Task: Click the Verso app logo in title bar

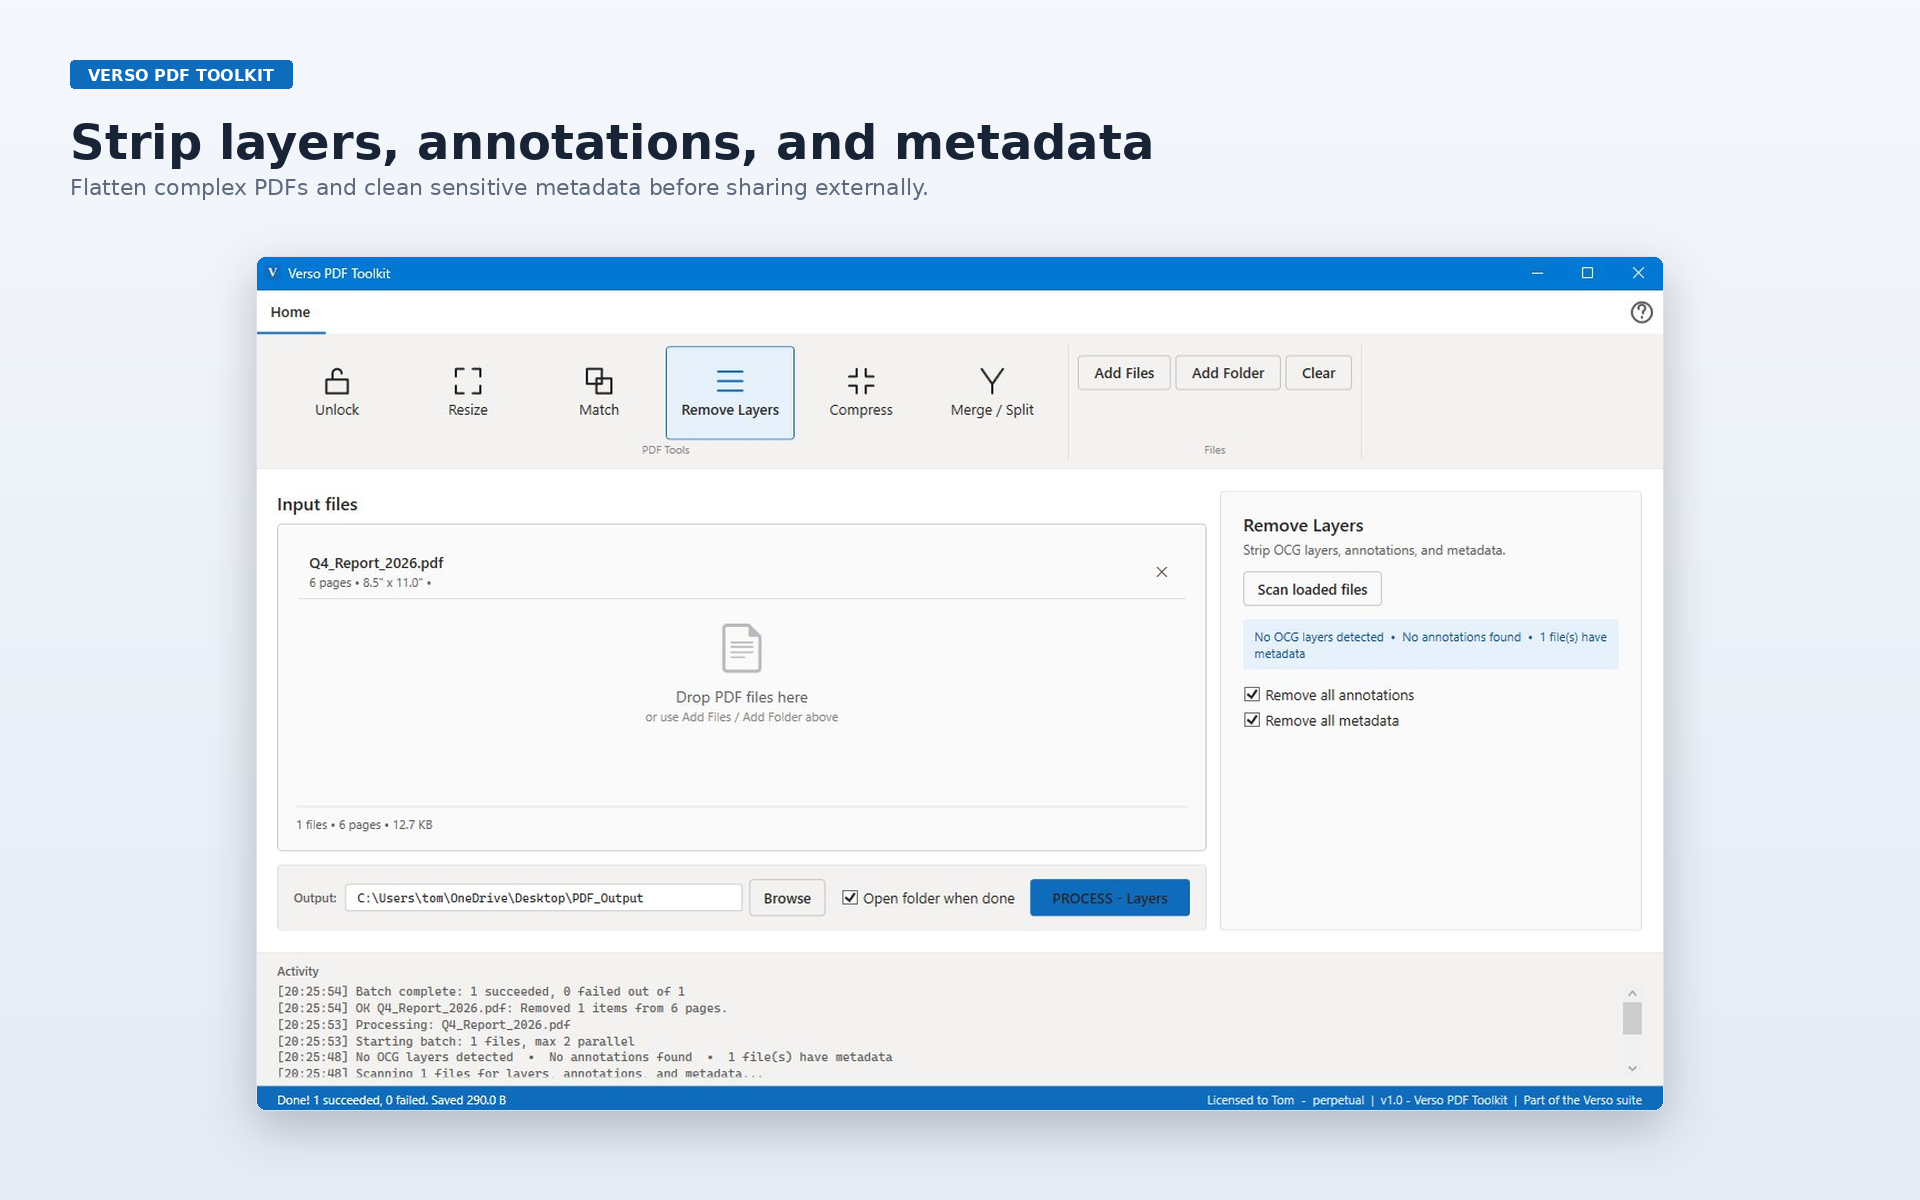Action: 272,273
